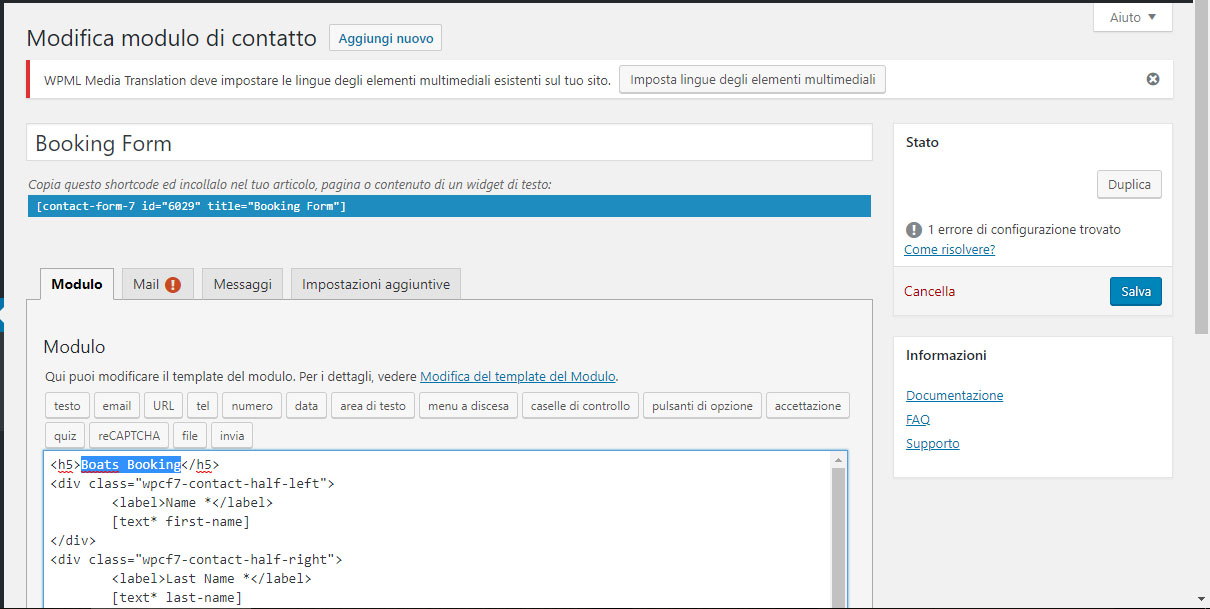Click Imposta lingue degli elementi multimediali
Viewport: 1210px width, 609px height.
(x=752, y=80)
